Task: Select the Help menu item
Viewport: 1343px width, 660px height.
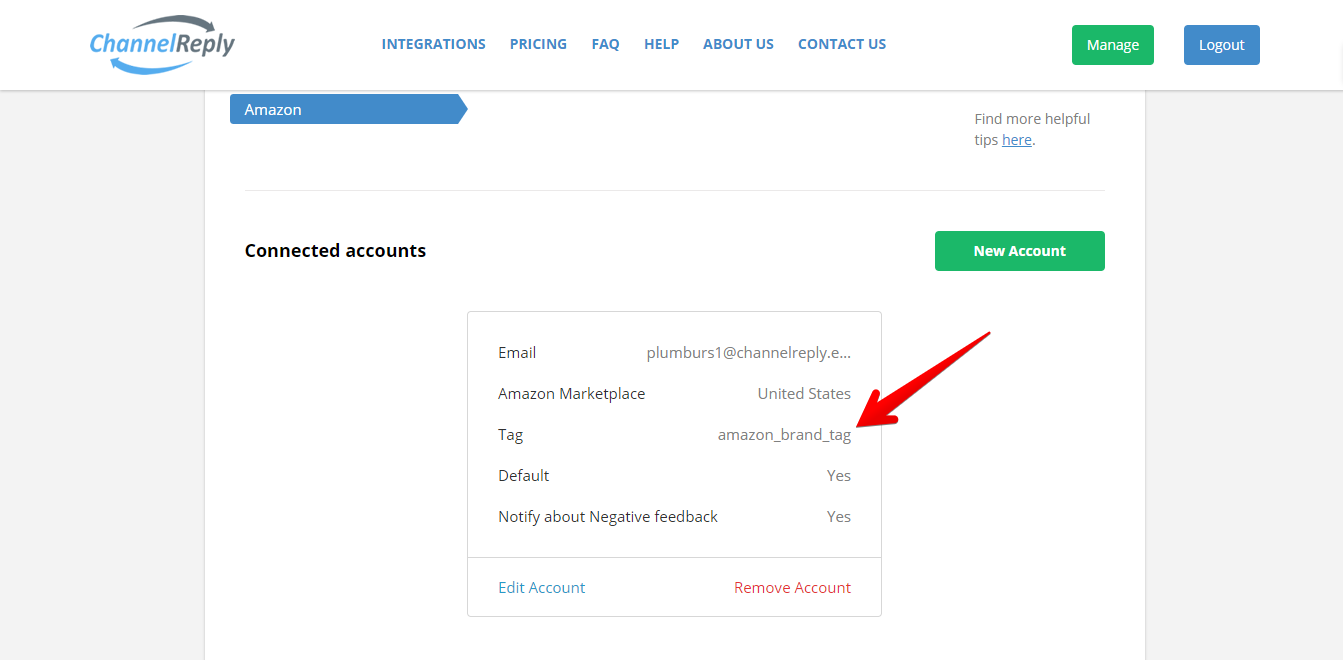Action: point(662,44)
